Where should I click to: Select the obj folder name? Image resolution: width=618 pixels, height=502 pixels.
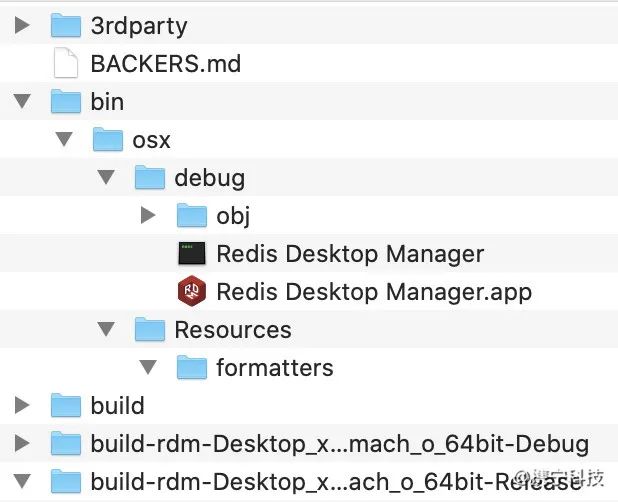233,216
